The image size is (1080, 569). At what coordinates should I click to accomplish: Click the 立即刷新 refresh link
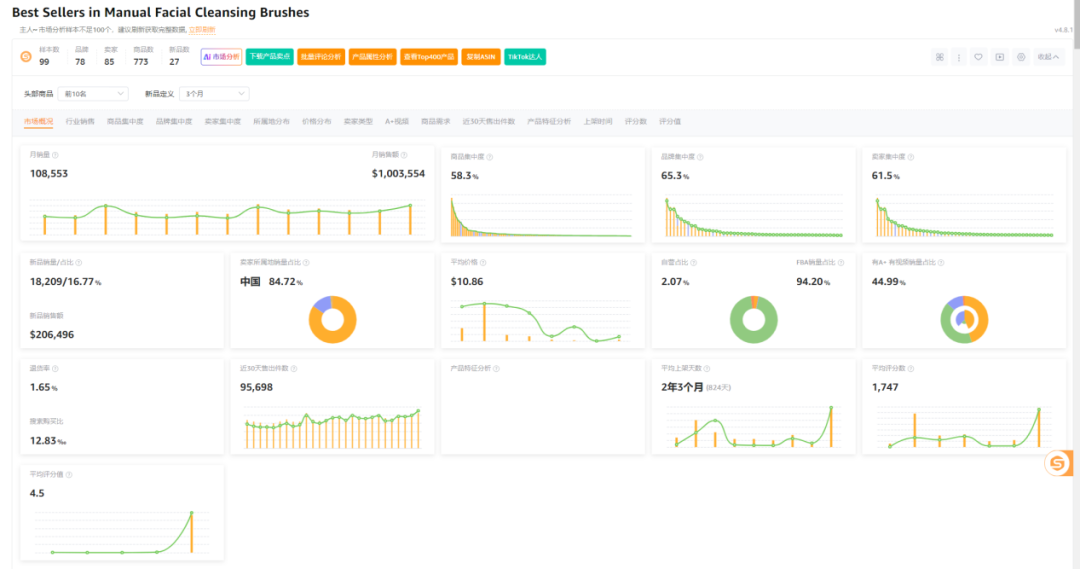click(202, 30)
